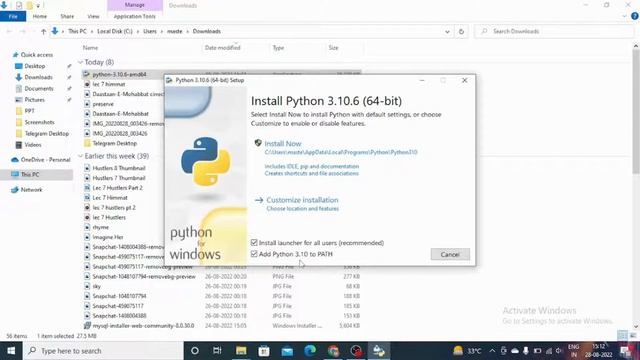The width and height of the screenshot is (640, 360).
Task: Click Local Disk (C:) in address path
Action: pyautogui.click(x=115, y=31)
